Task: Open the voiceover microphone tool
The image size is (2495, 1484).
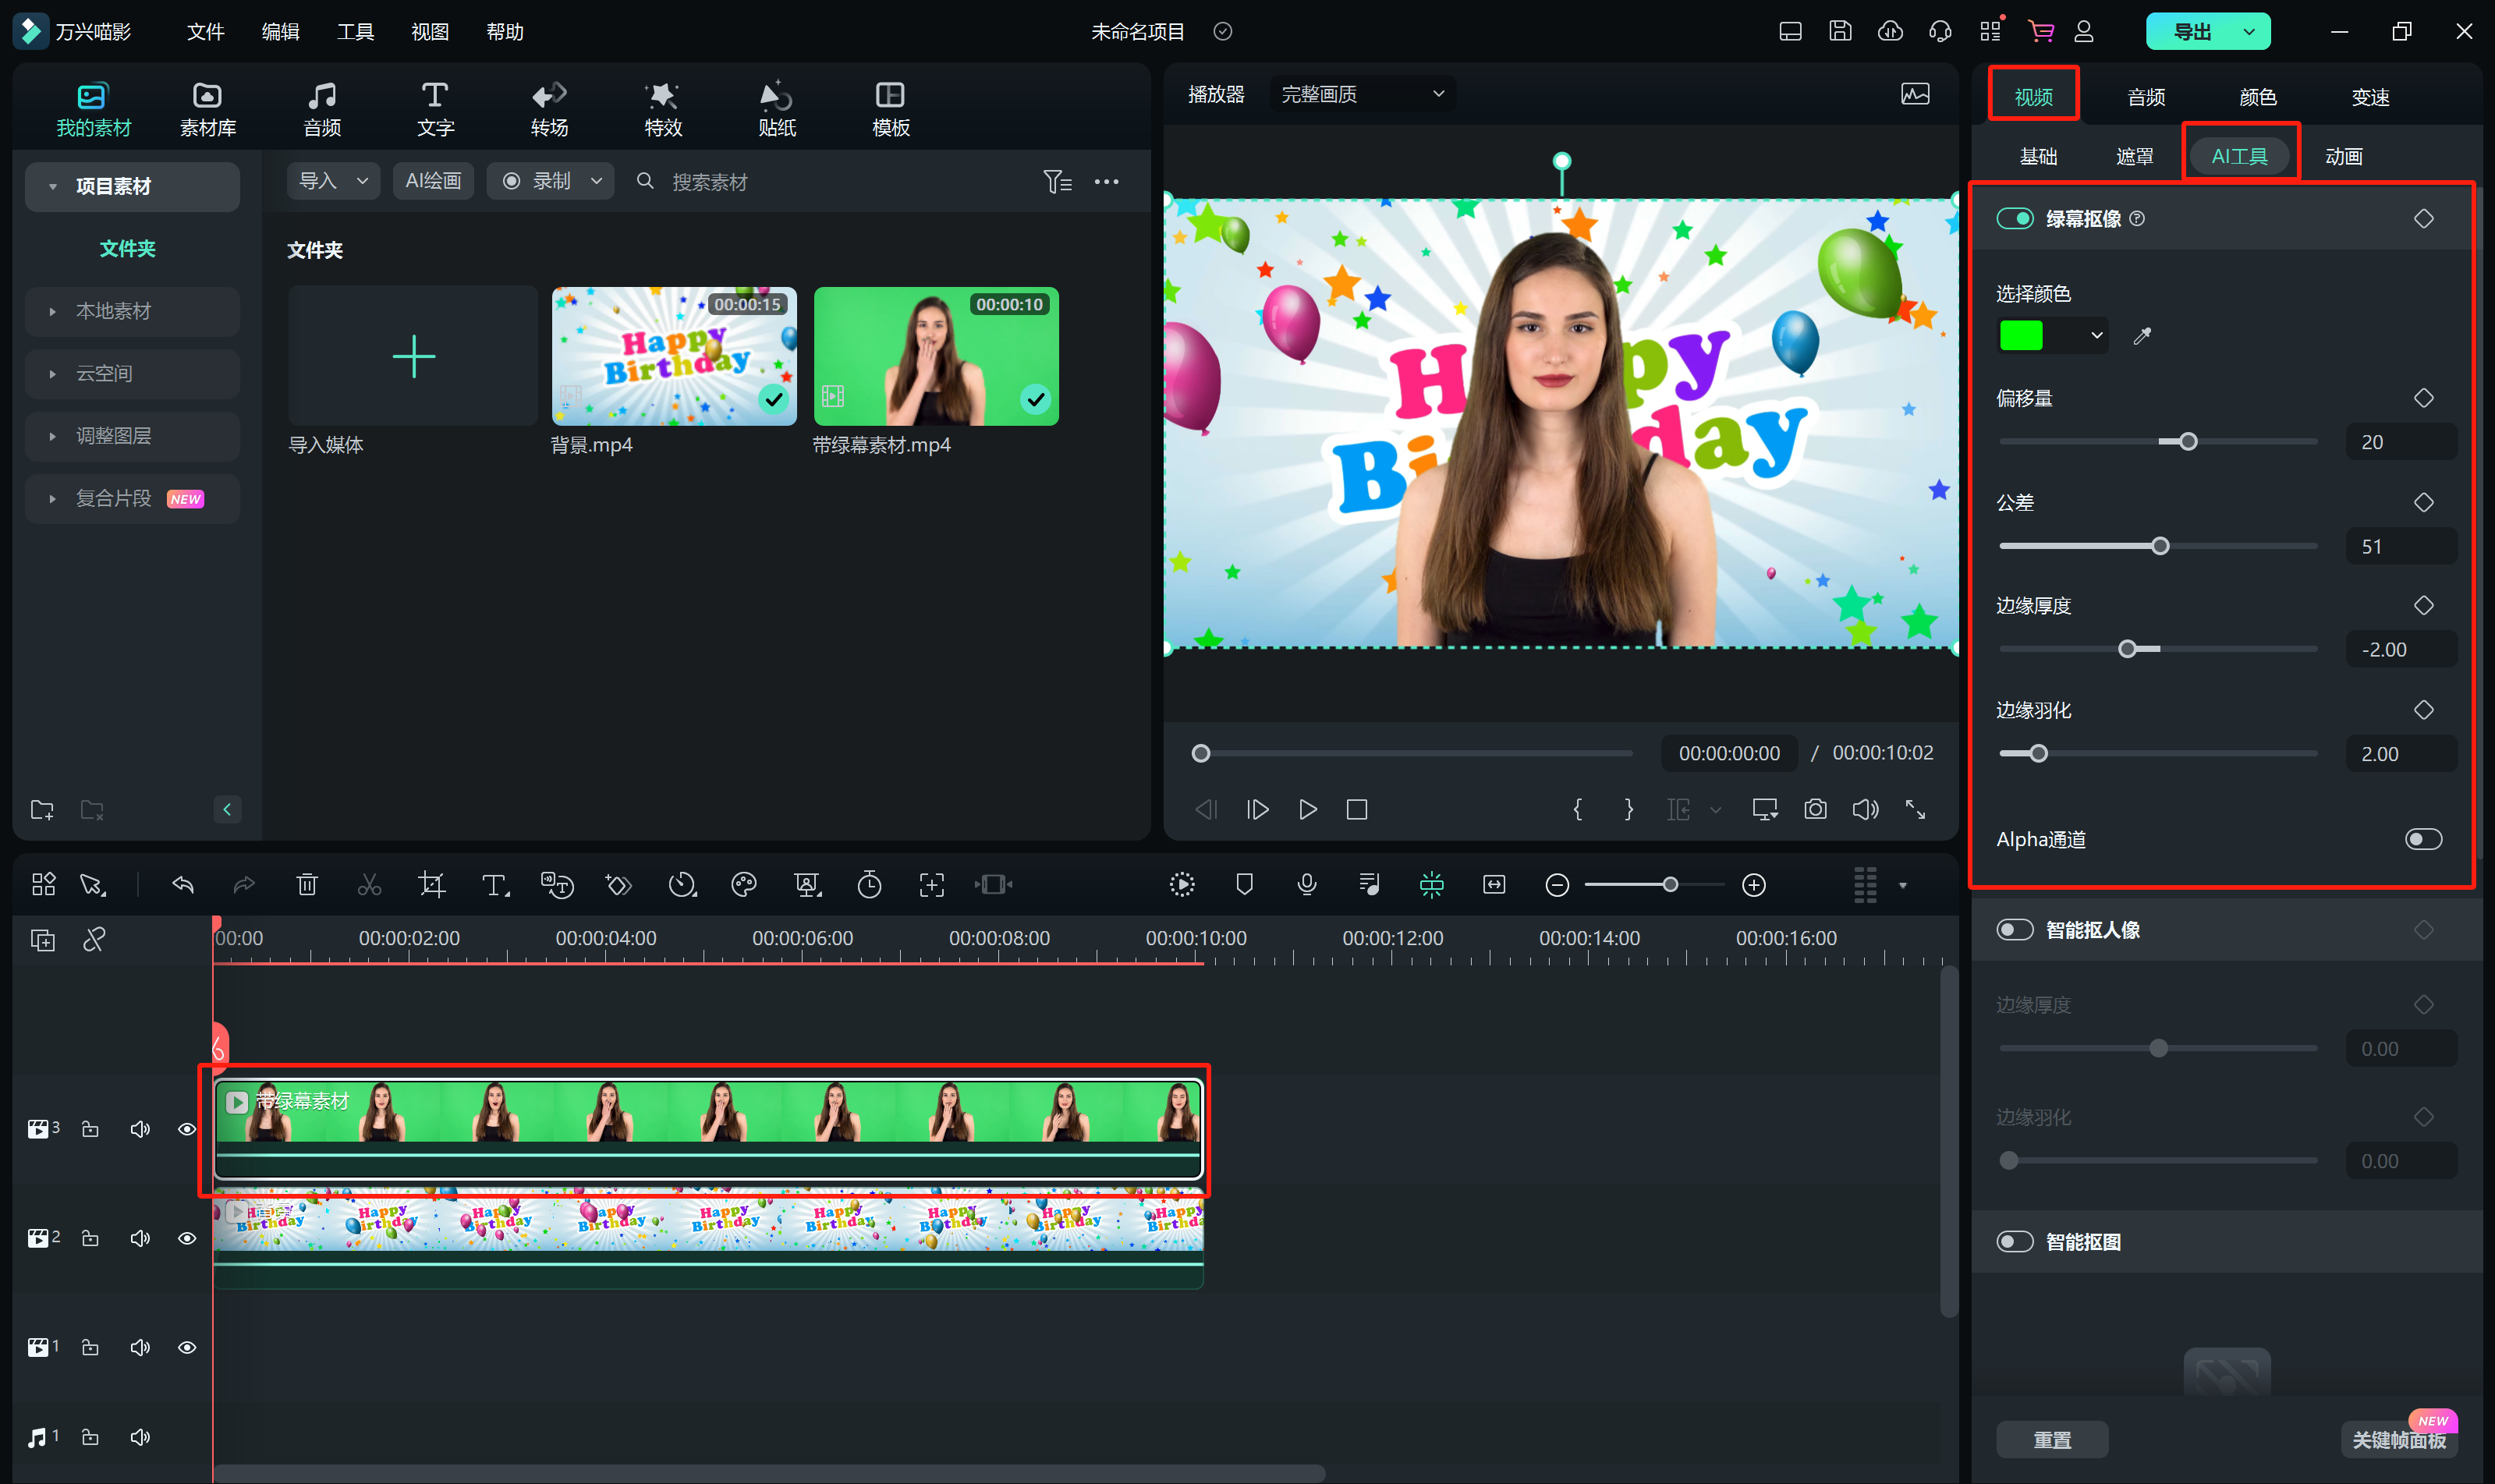Action: pos(1306,884)
